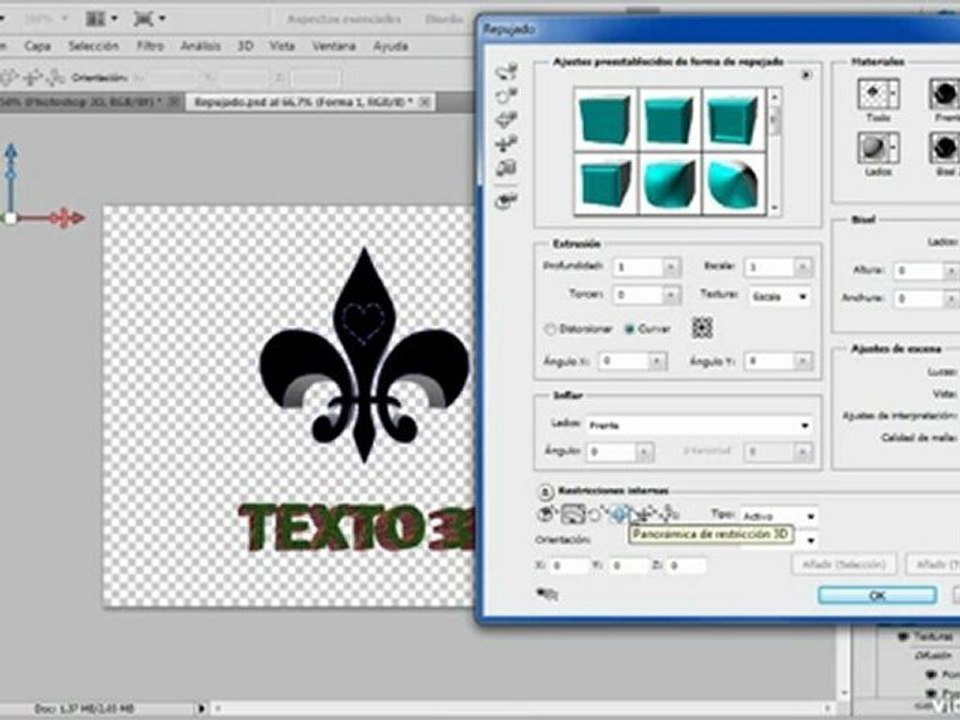
Task: Open the Escala slider stepper
Action: click(x=802, y=267)
